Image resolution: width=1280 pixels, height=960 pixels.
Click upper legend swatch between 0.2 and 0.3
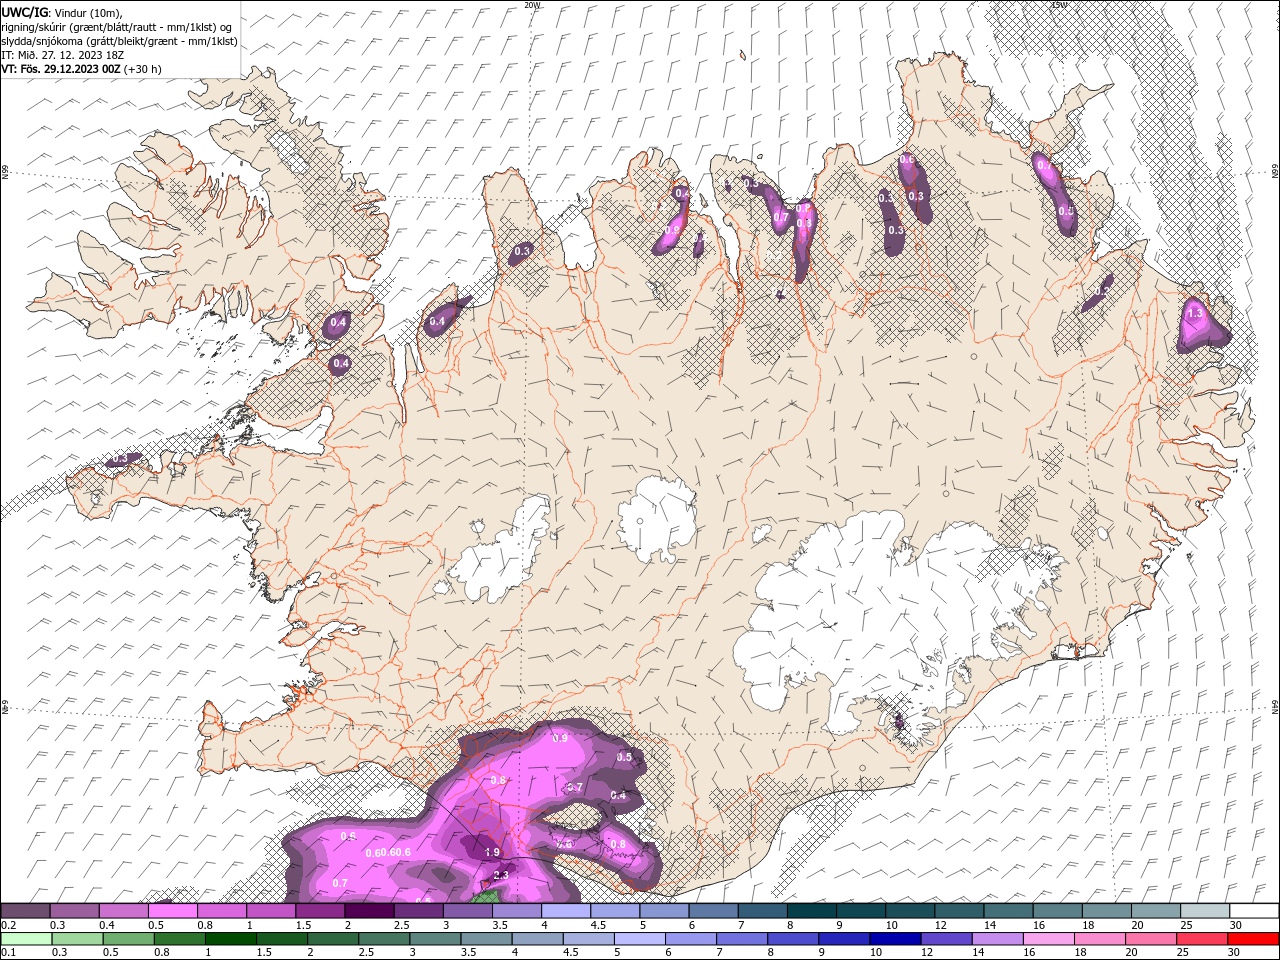[x=25, y=910]
